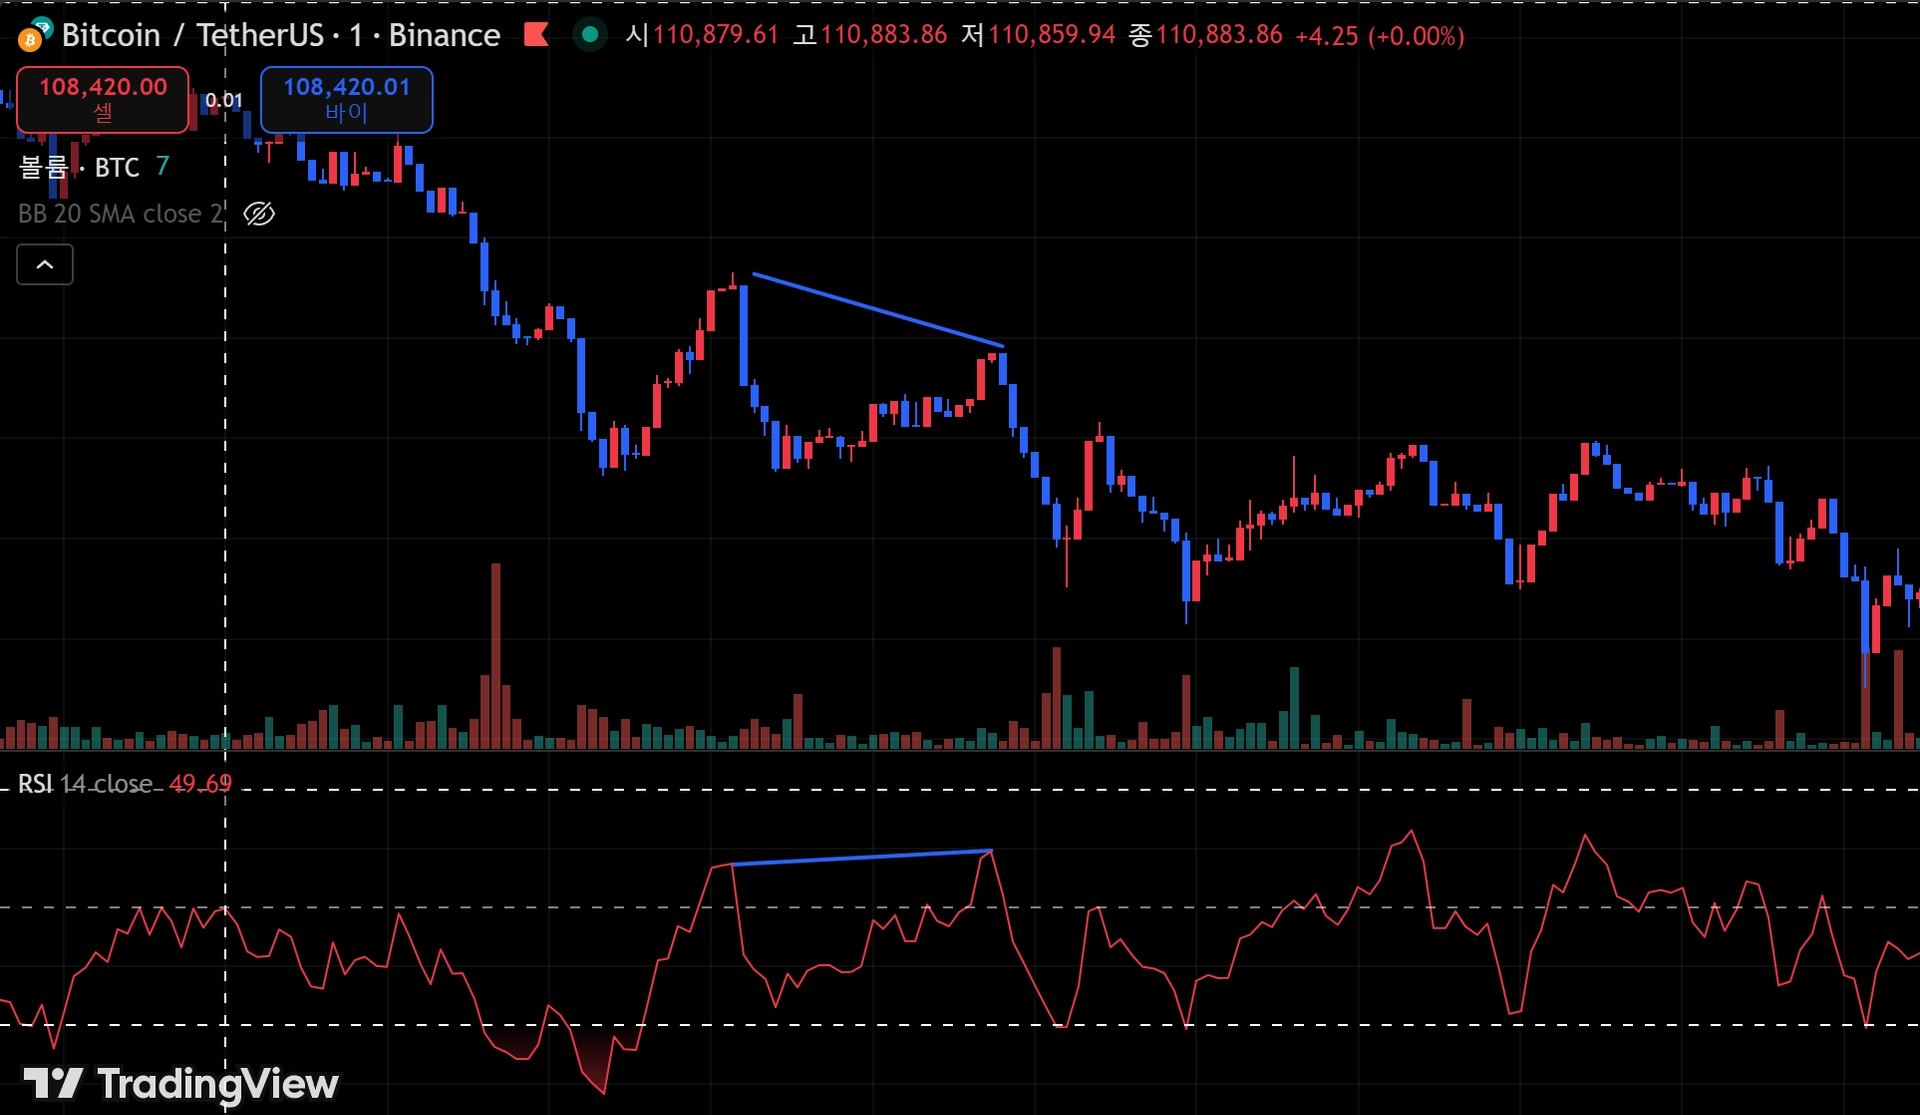Click the tallest red volume bar
Image resolution: width=1920 pixels, height=1115 pixels.
(495, 655)
